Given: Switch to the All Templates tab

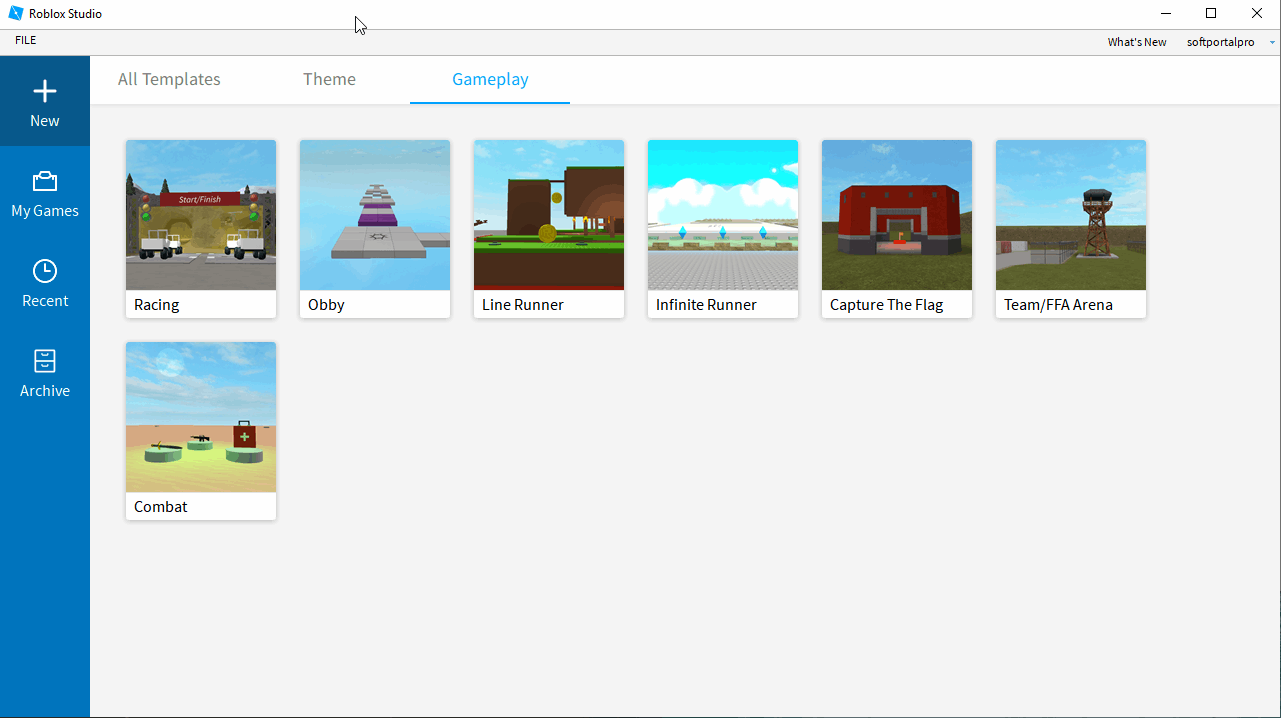Looking at the screenshot, I should (169, 79).
